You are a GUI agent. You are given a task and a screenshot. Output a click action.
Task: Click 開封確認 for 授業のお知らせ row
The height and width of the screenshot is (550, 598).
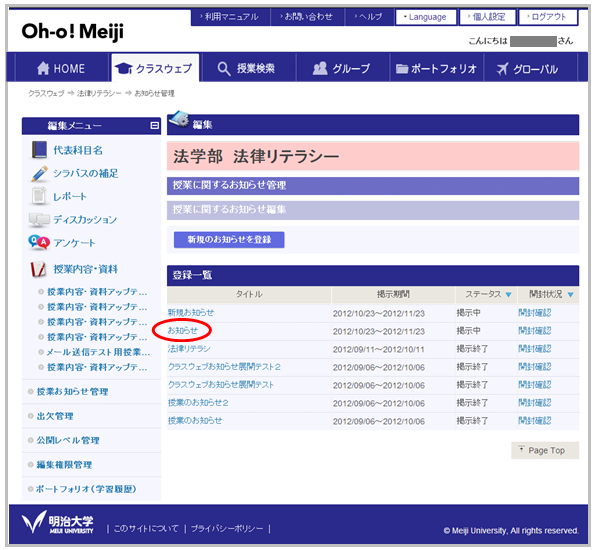point(535,421)
